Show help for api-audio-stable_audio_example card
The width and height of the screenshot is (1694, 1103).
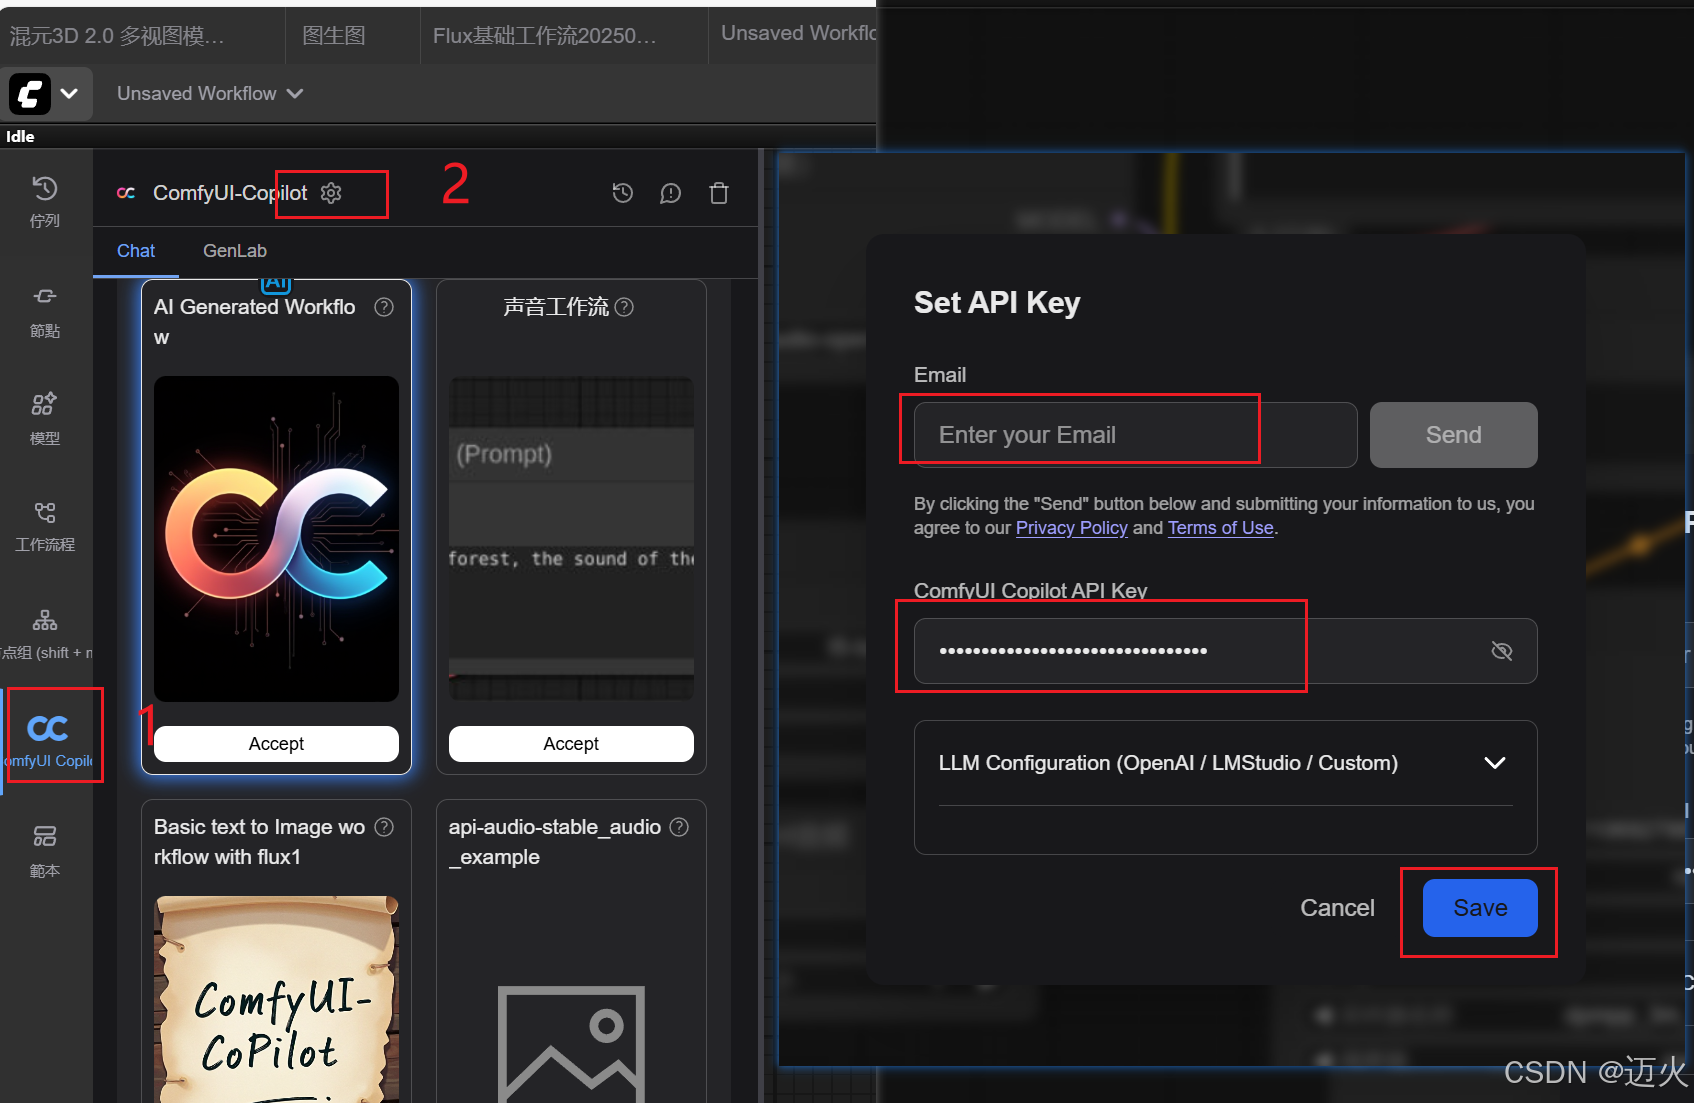pyautogui.click(x=679, y=827)
